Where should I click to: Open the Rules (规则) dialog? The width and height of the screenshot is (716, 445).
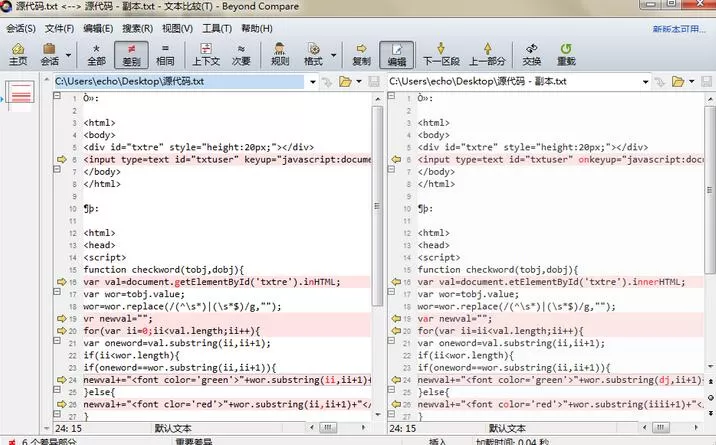(x=279, y=54)
